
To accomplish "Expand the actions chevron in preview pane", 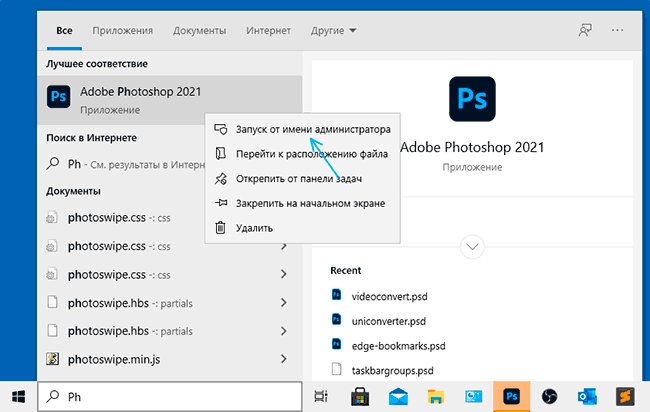I will [472, 247].
